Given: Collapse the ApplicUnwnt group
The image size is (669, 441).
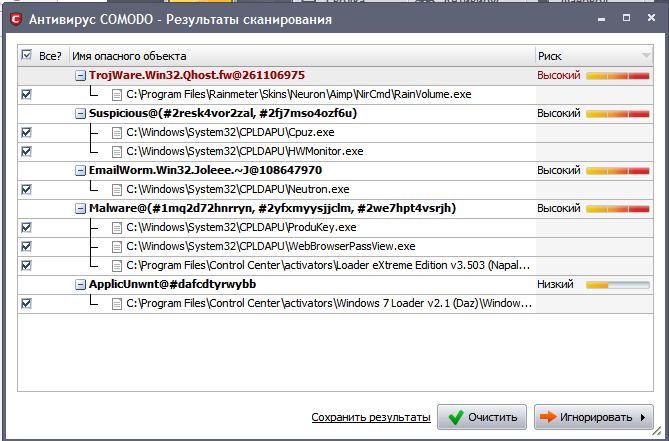Looking at the screenshot, I should pyautogui.click(x=80, y=284).
